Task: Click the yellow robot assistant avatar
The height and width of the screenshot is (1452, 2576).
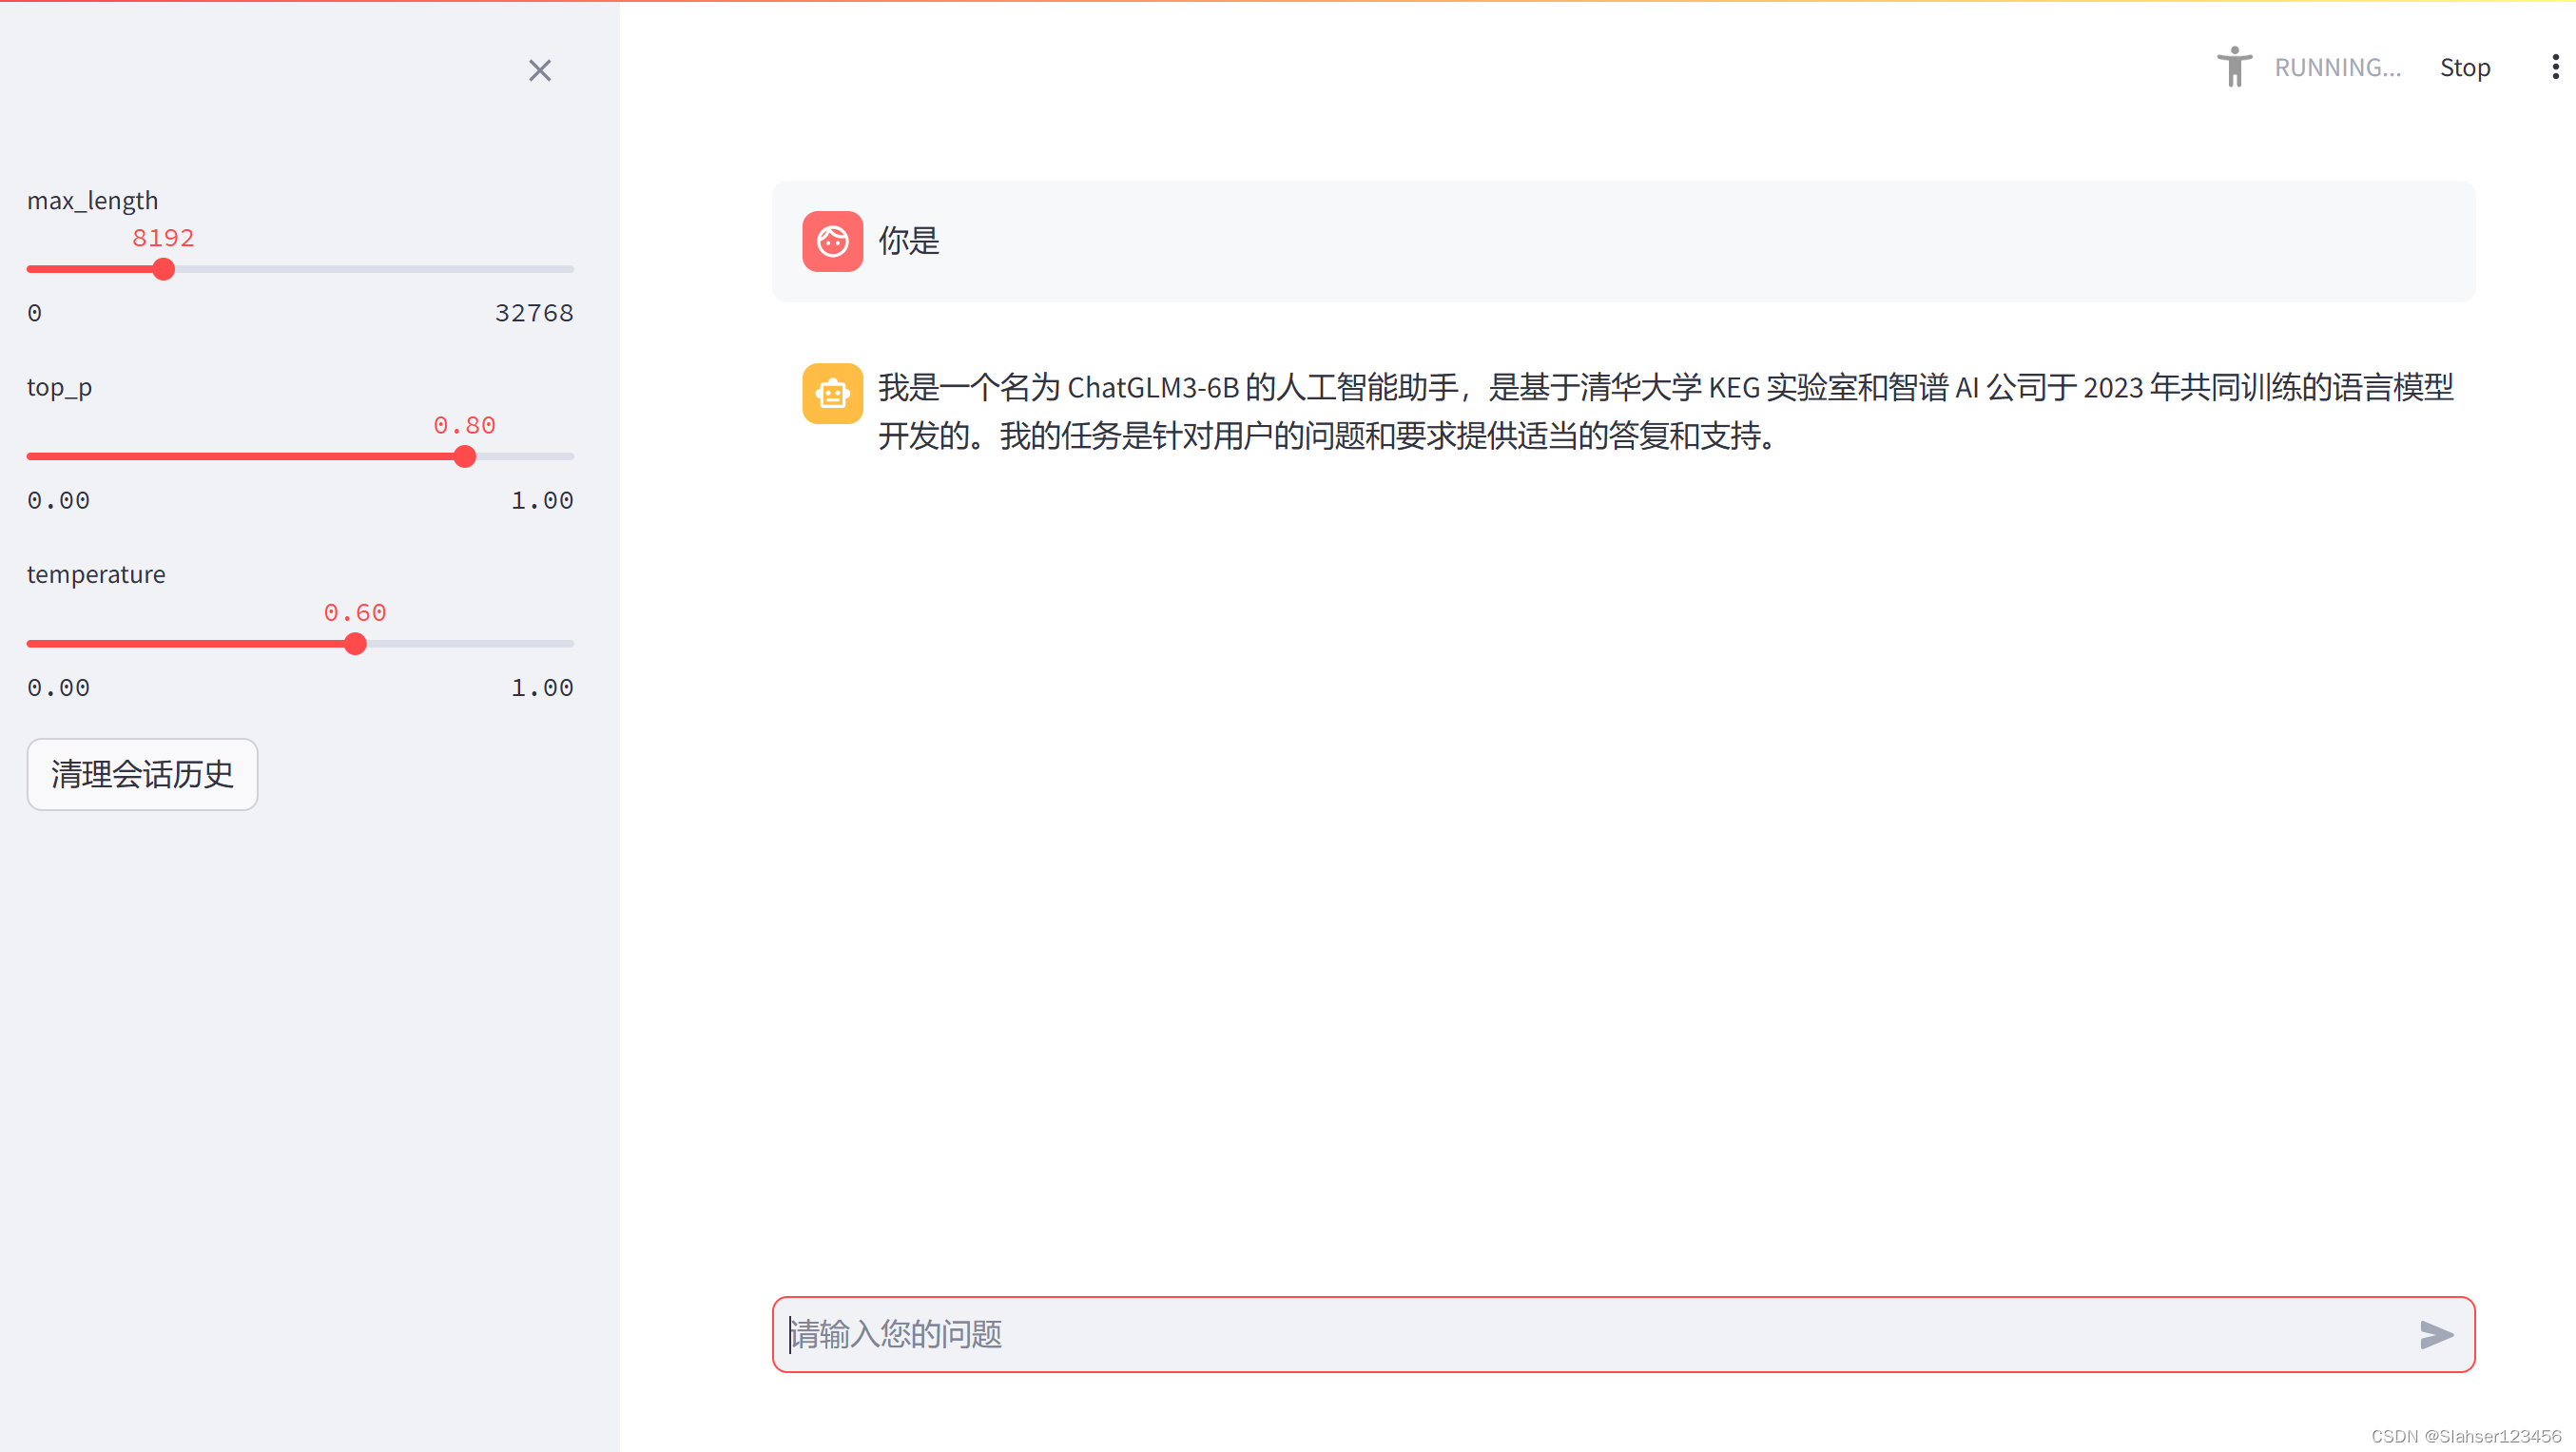Action: point(832,393)
